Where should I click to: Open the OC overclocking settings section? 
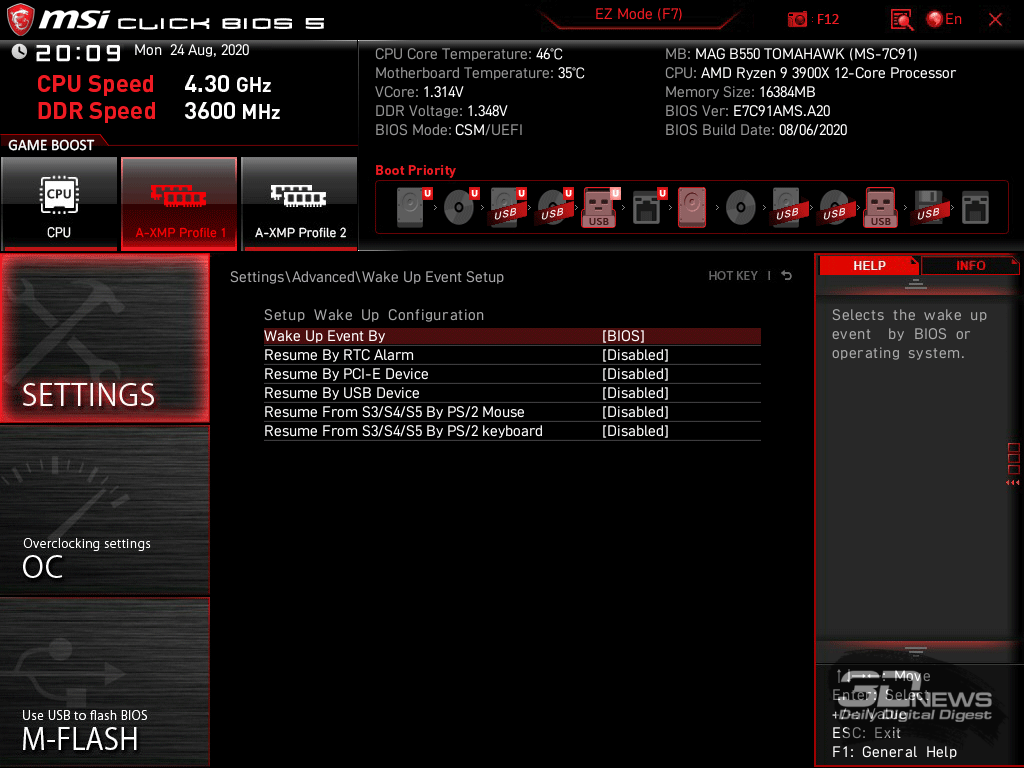pyautogui.click(x=104, y=511)
